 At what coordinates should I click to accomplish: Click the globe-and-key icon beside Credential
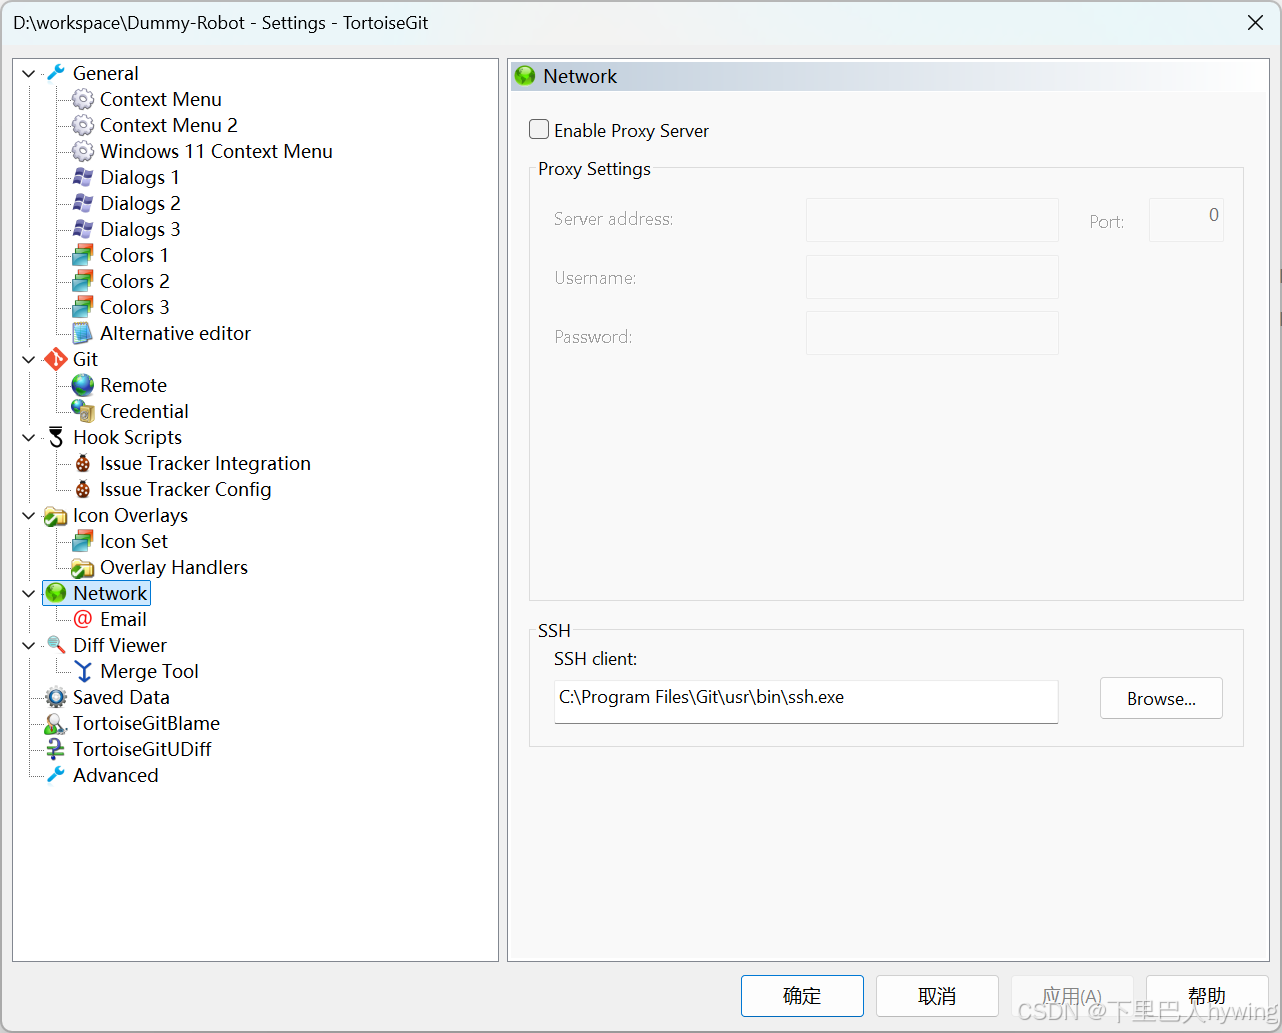tap(83, 411)
